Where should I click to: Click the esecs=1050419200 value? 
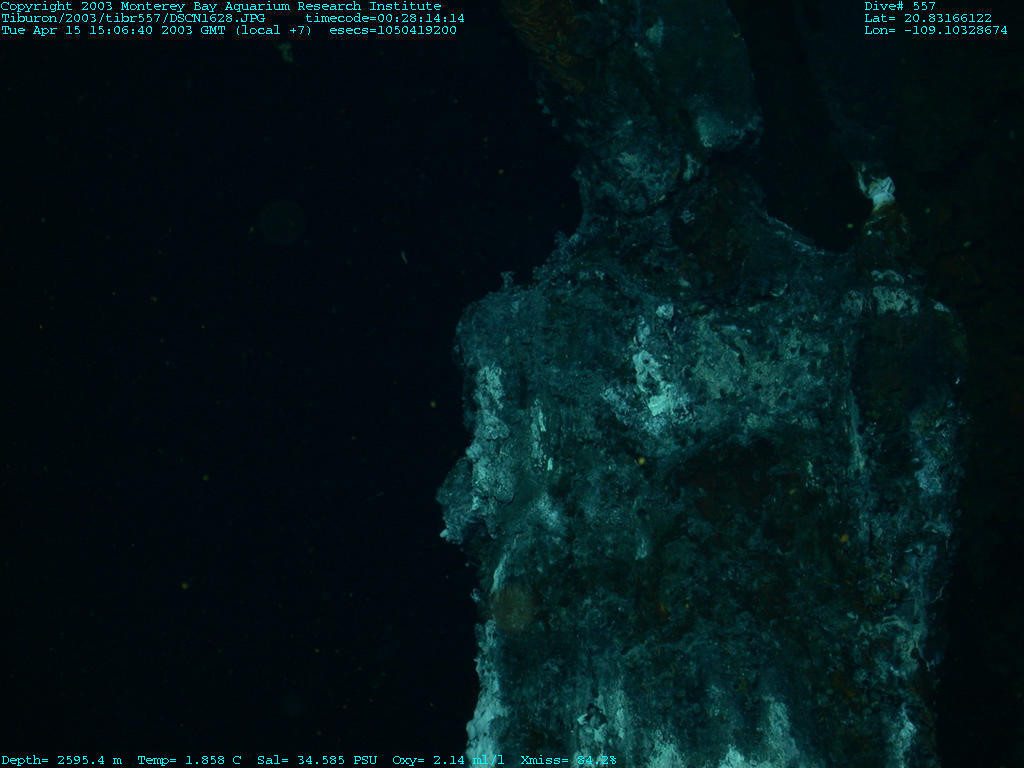tap(393, 31)
